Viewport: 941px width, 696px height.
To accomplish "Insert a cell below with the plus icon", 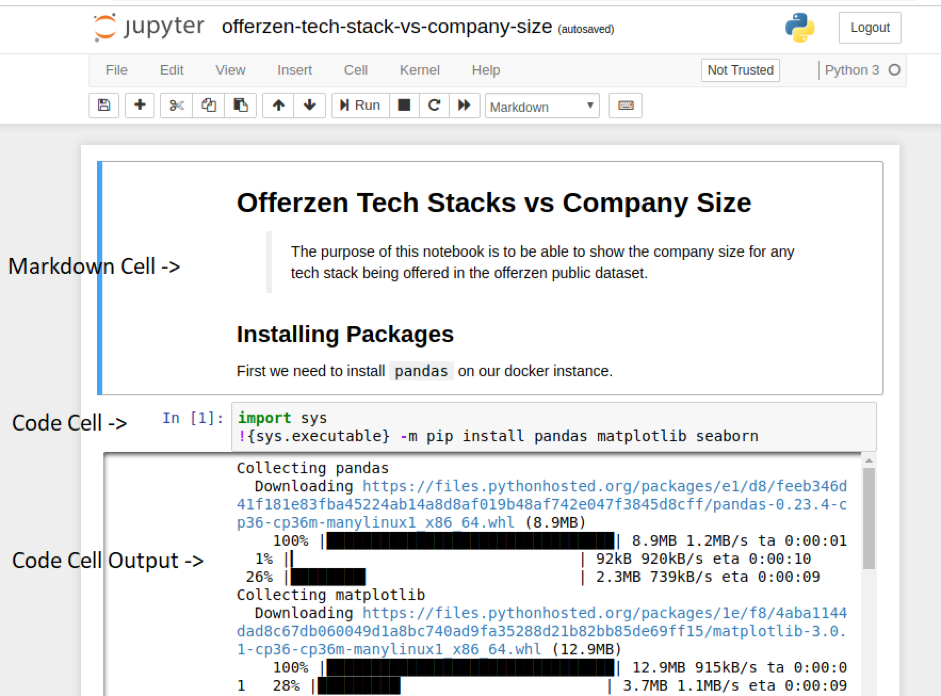I will 140,106.
